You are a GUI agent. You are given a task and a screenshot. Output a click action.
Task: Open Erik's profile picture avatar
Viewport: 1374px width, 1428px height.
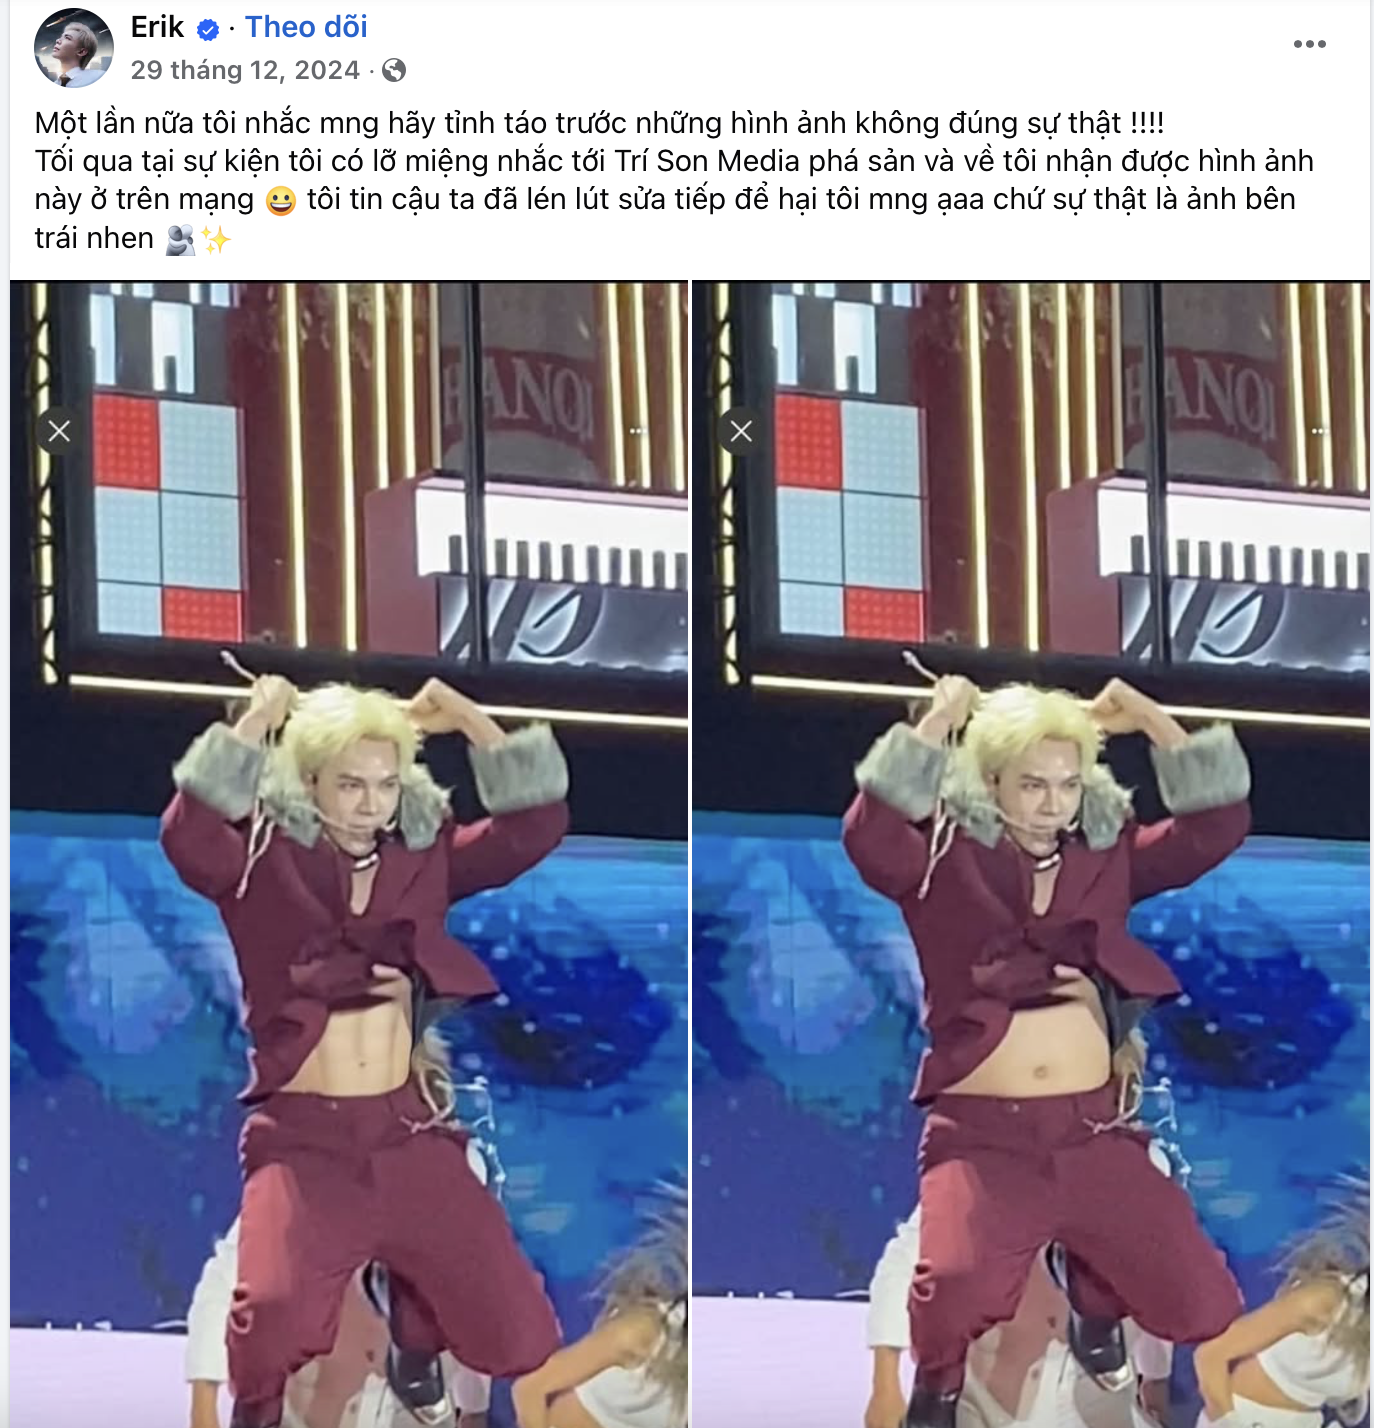pyautogui.click(x=74, y=48)
